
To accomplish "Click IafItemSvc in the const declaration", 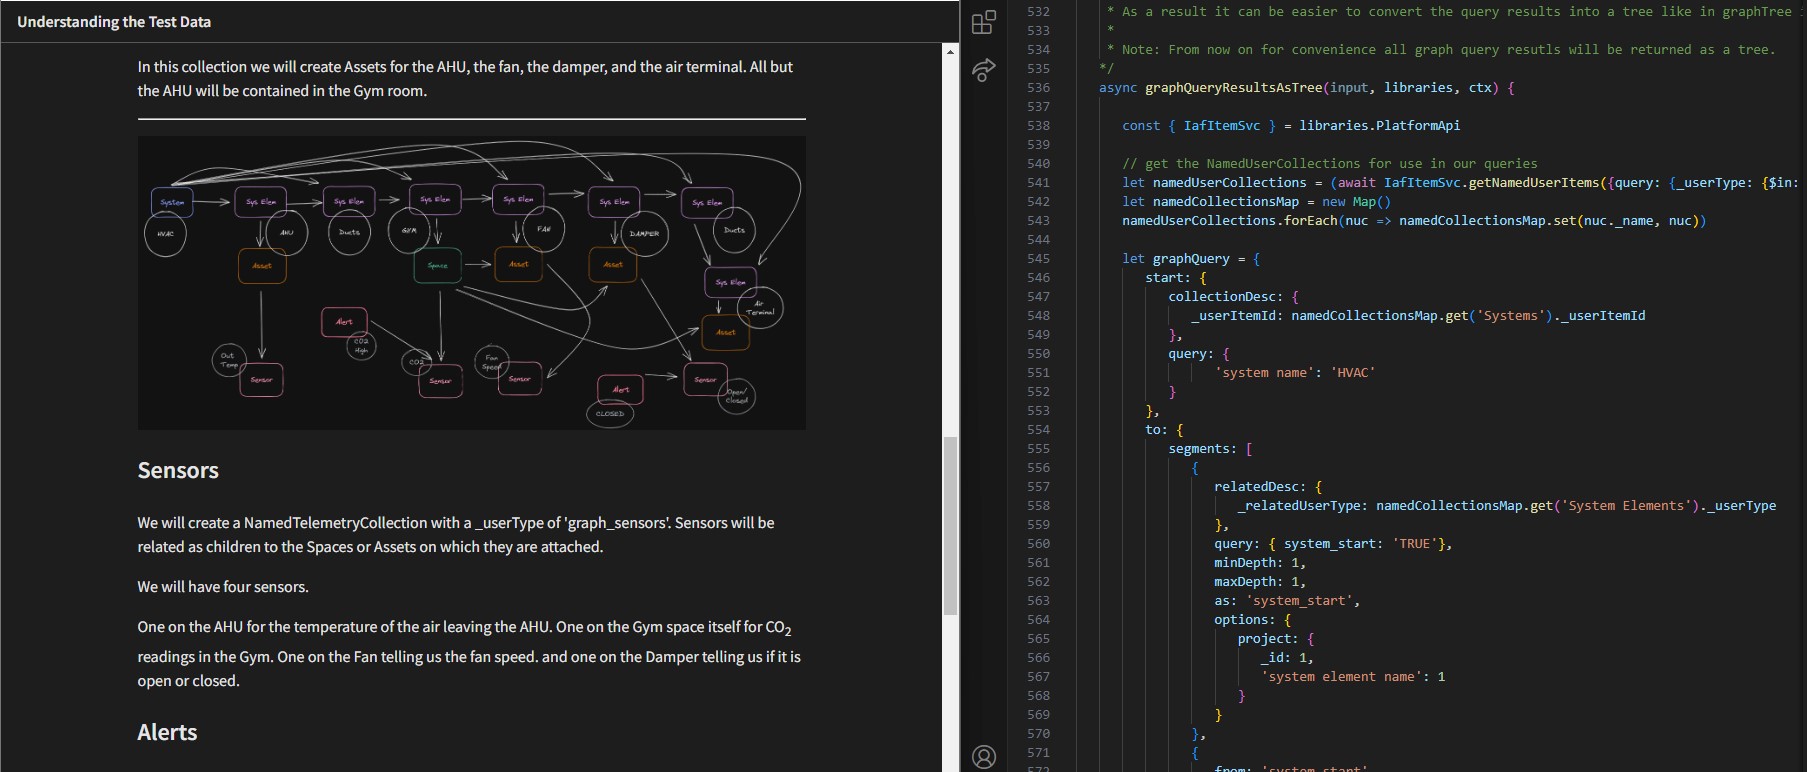I will click(1221, 126).
